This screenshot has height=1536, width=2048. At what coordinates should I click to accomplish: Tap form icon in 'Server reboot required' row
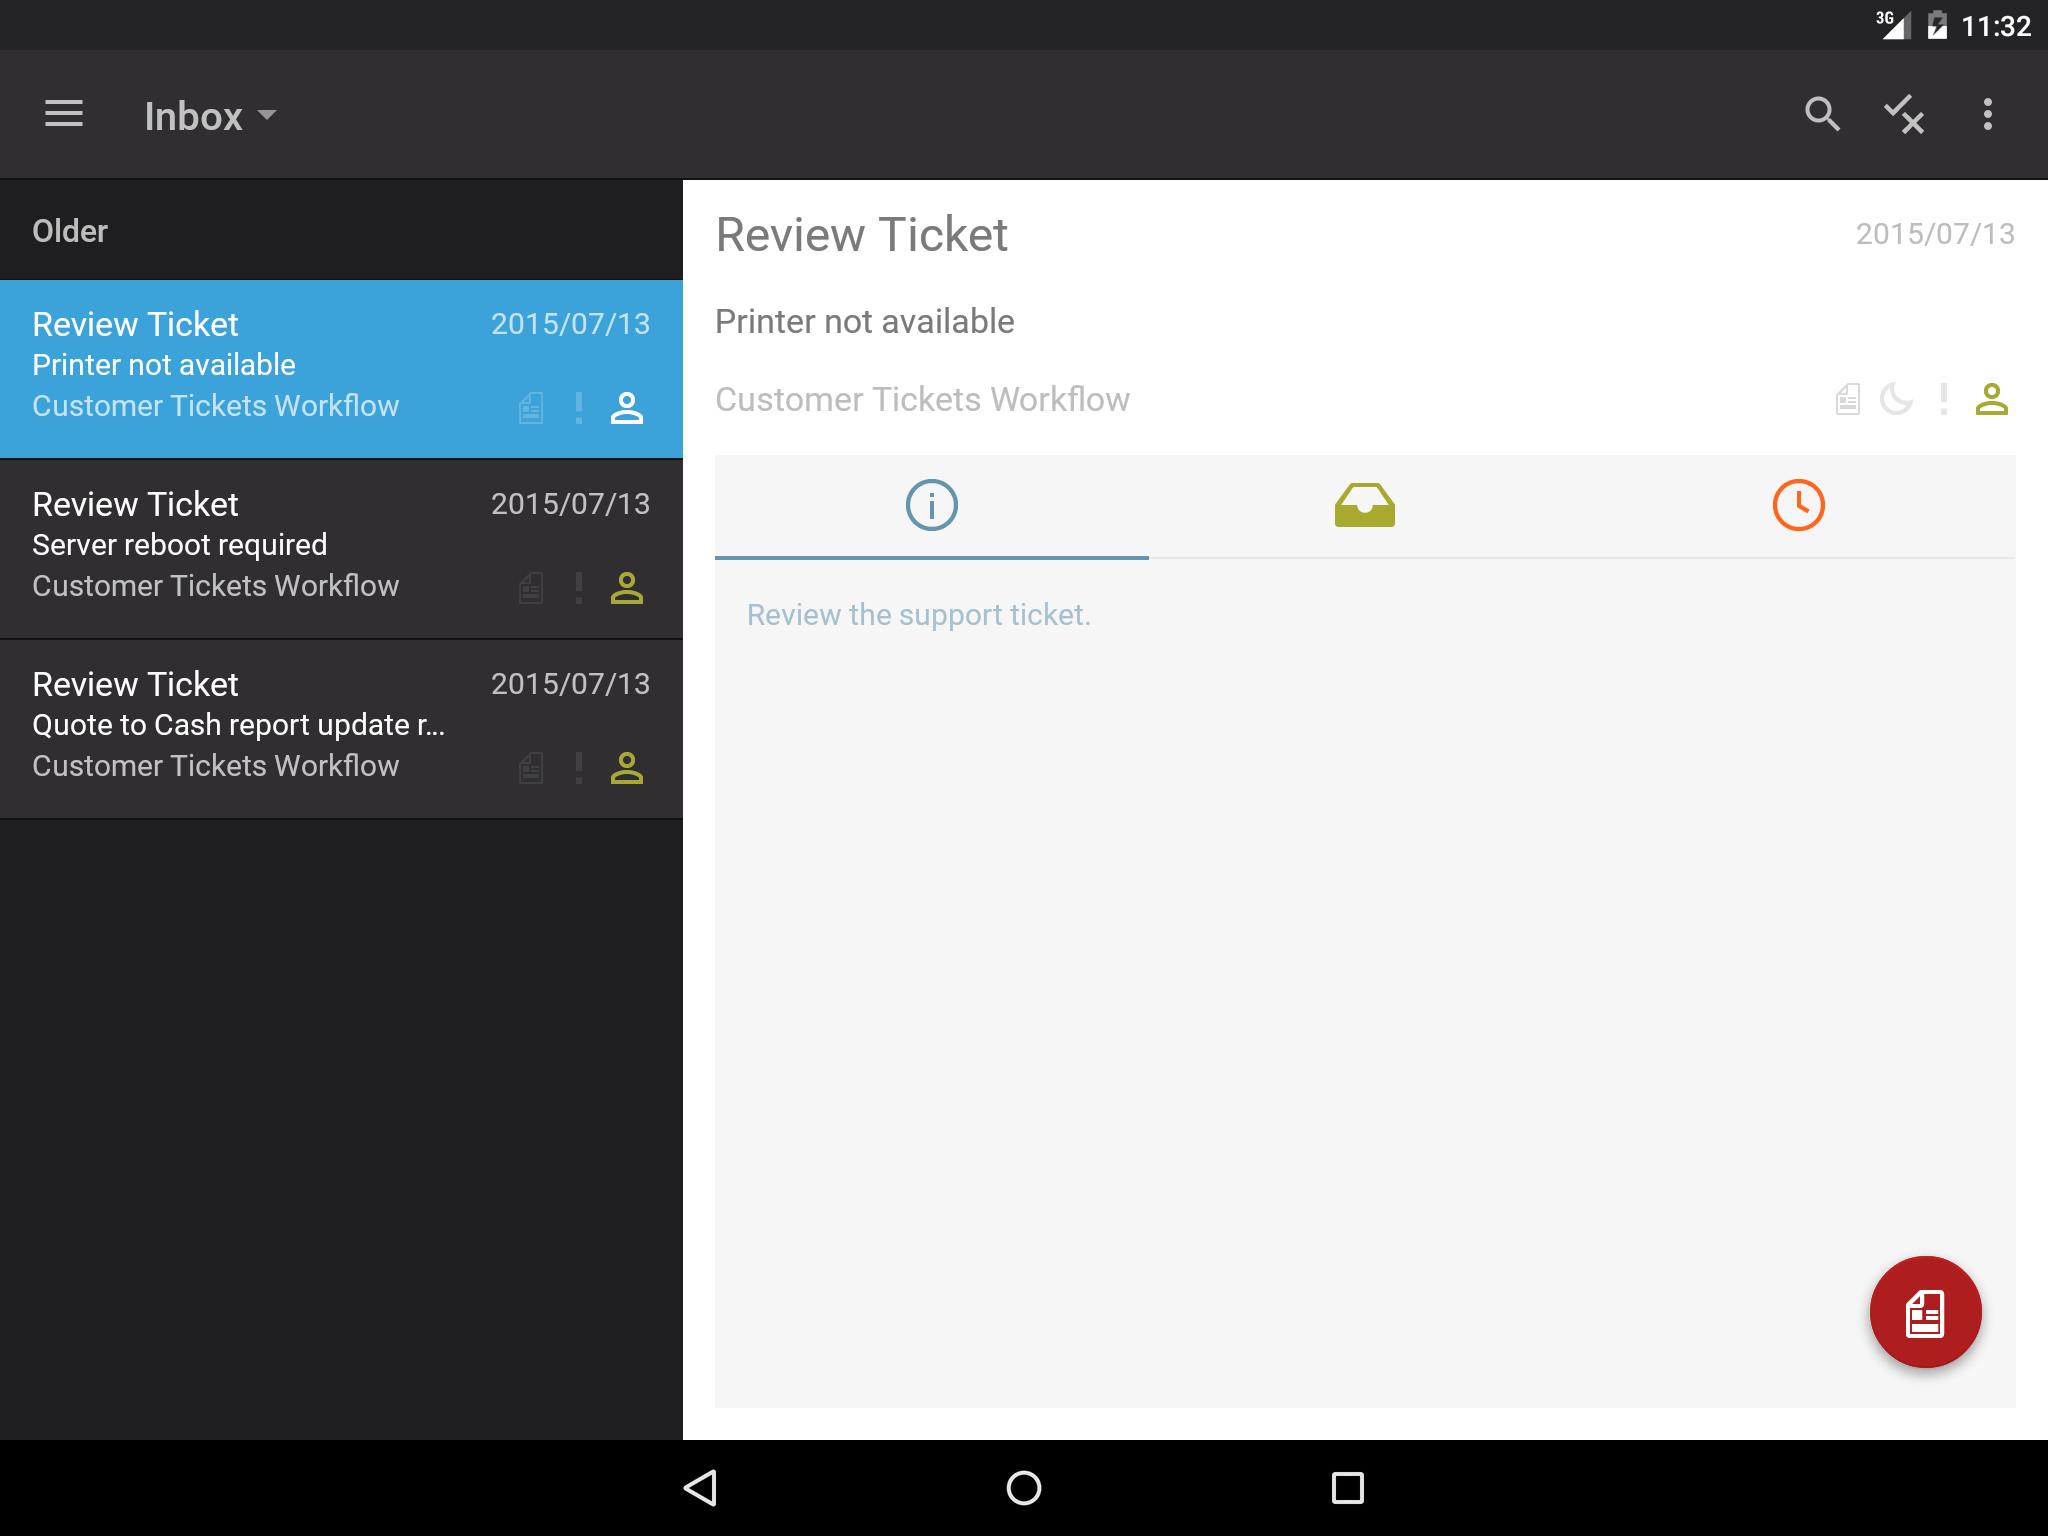(x=531, y=588)
